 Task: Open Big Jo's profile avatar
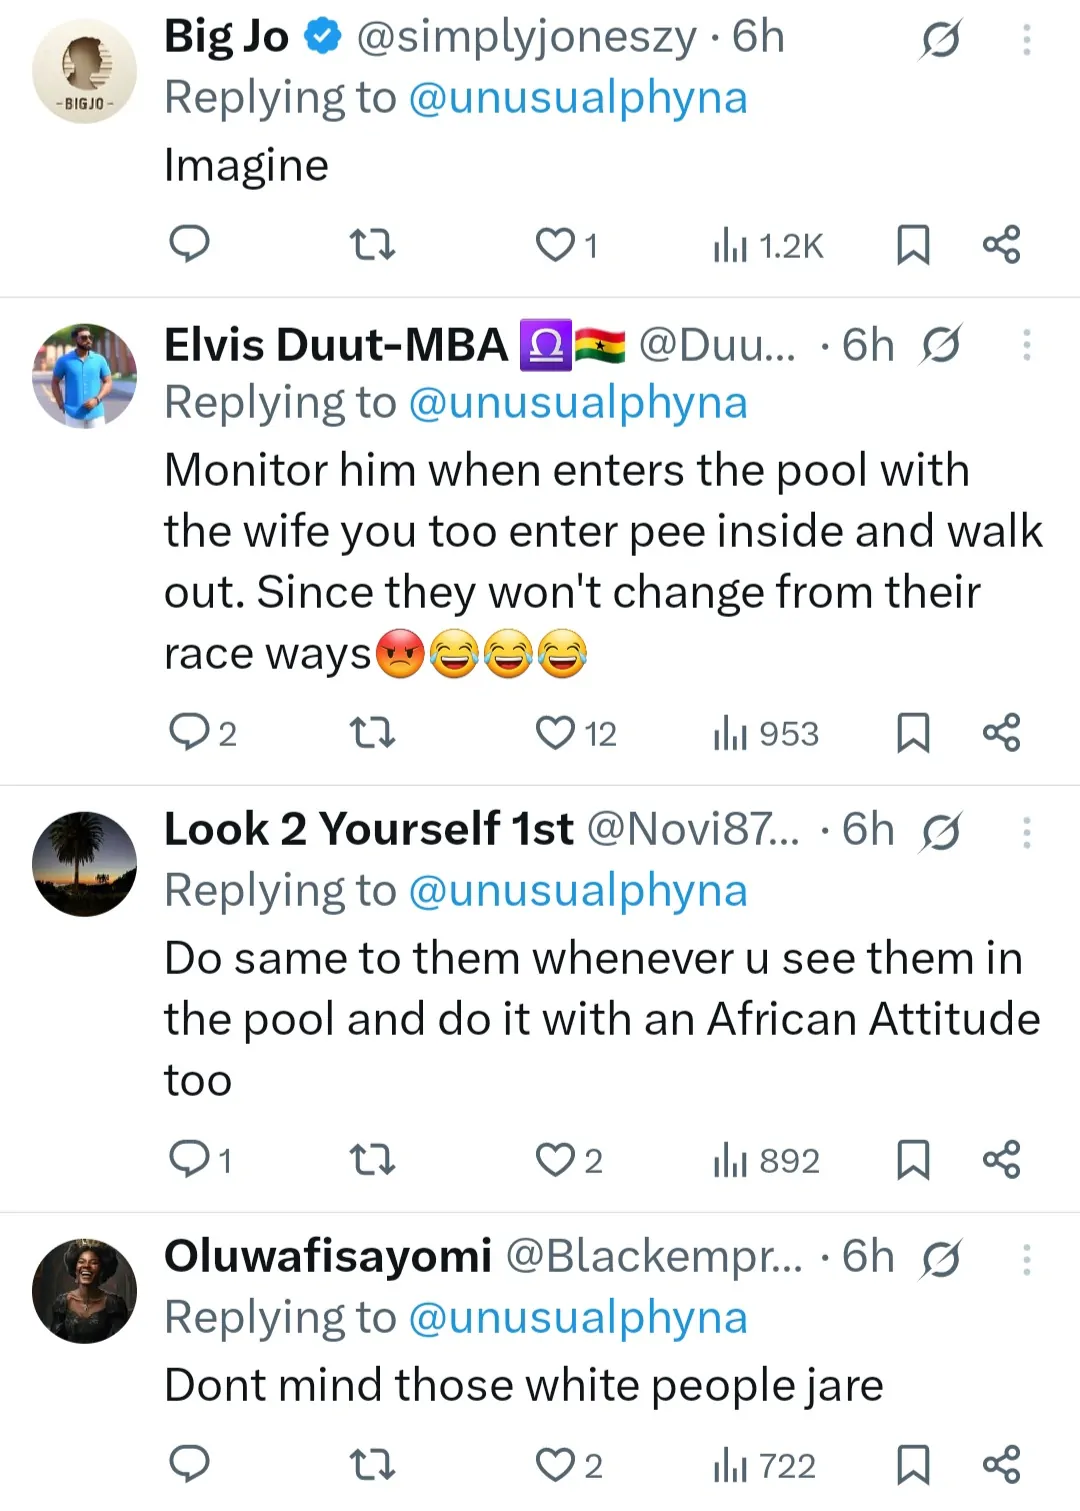pyautogui.click(x=85, y=72)
